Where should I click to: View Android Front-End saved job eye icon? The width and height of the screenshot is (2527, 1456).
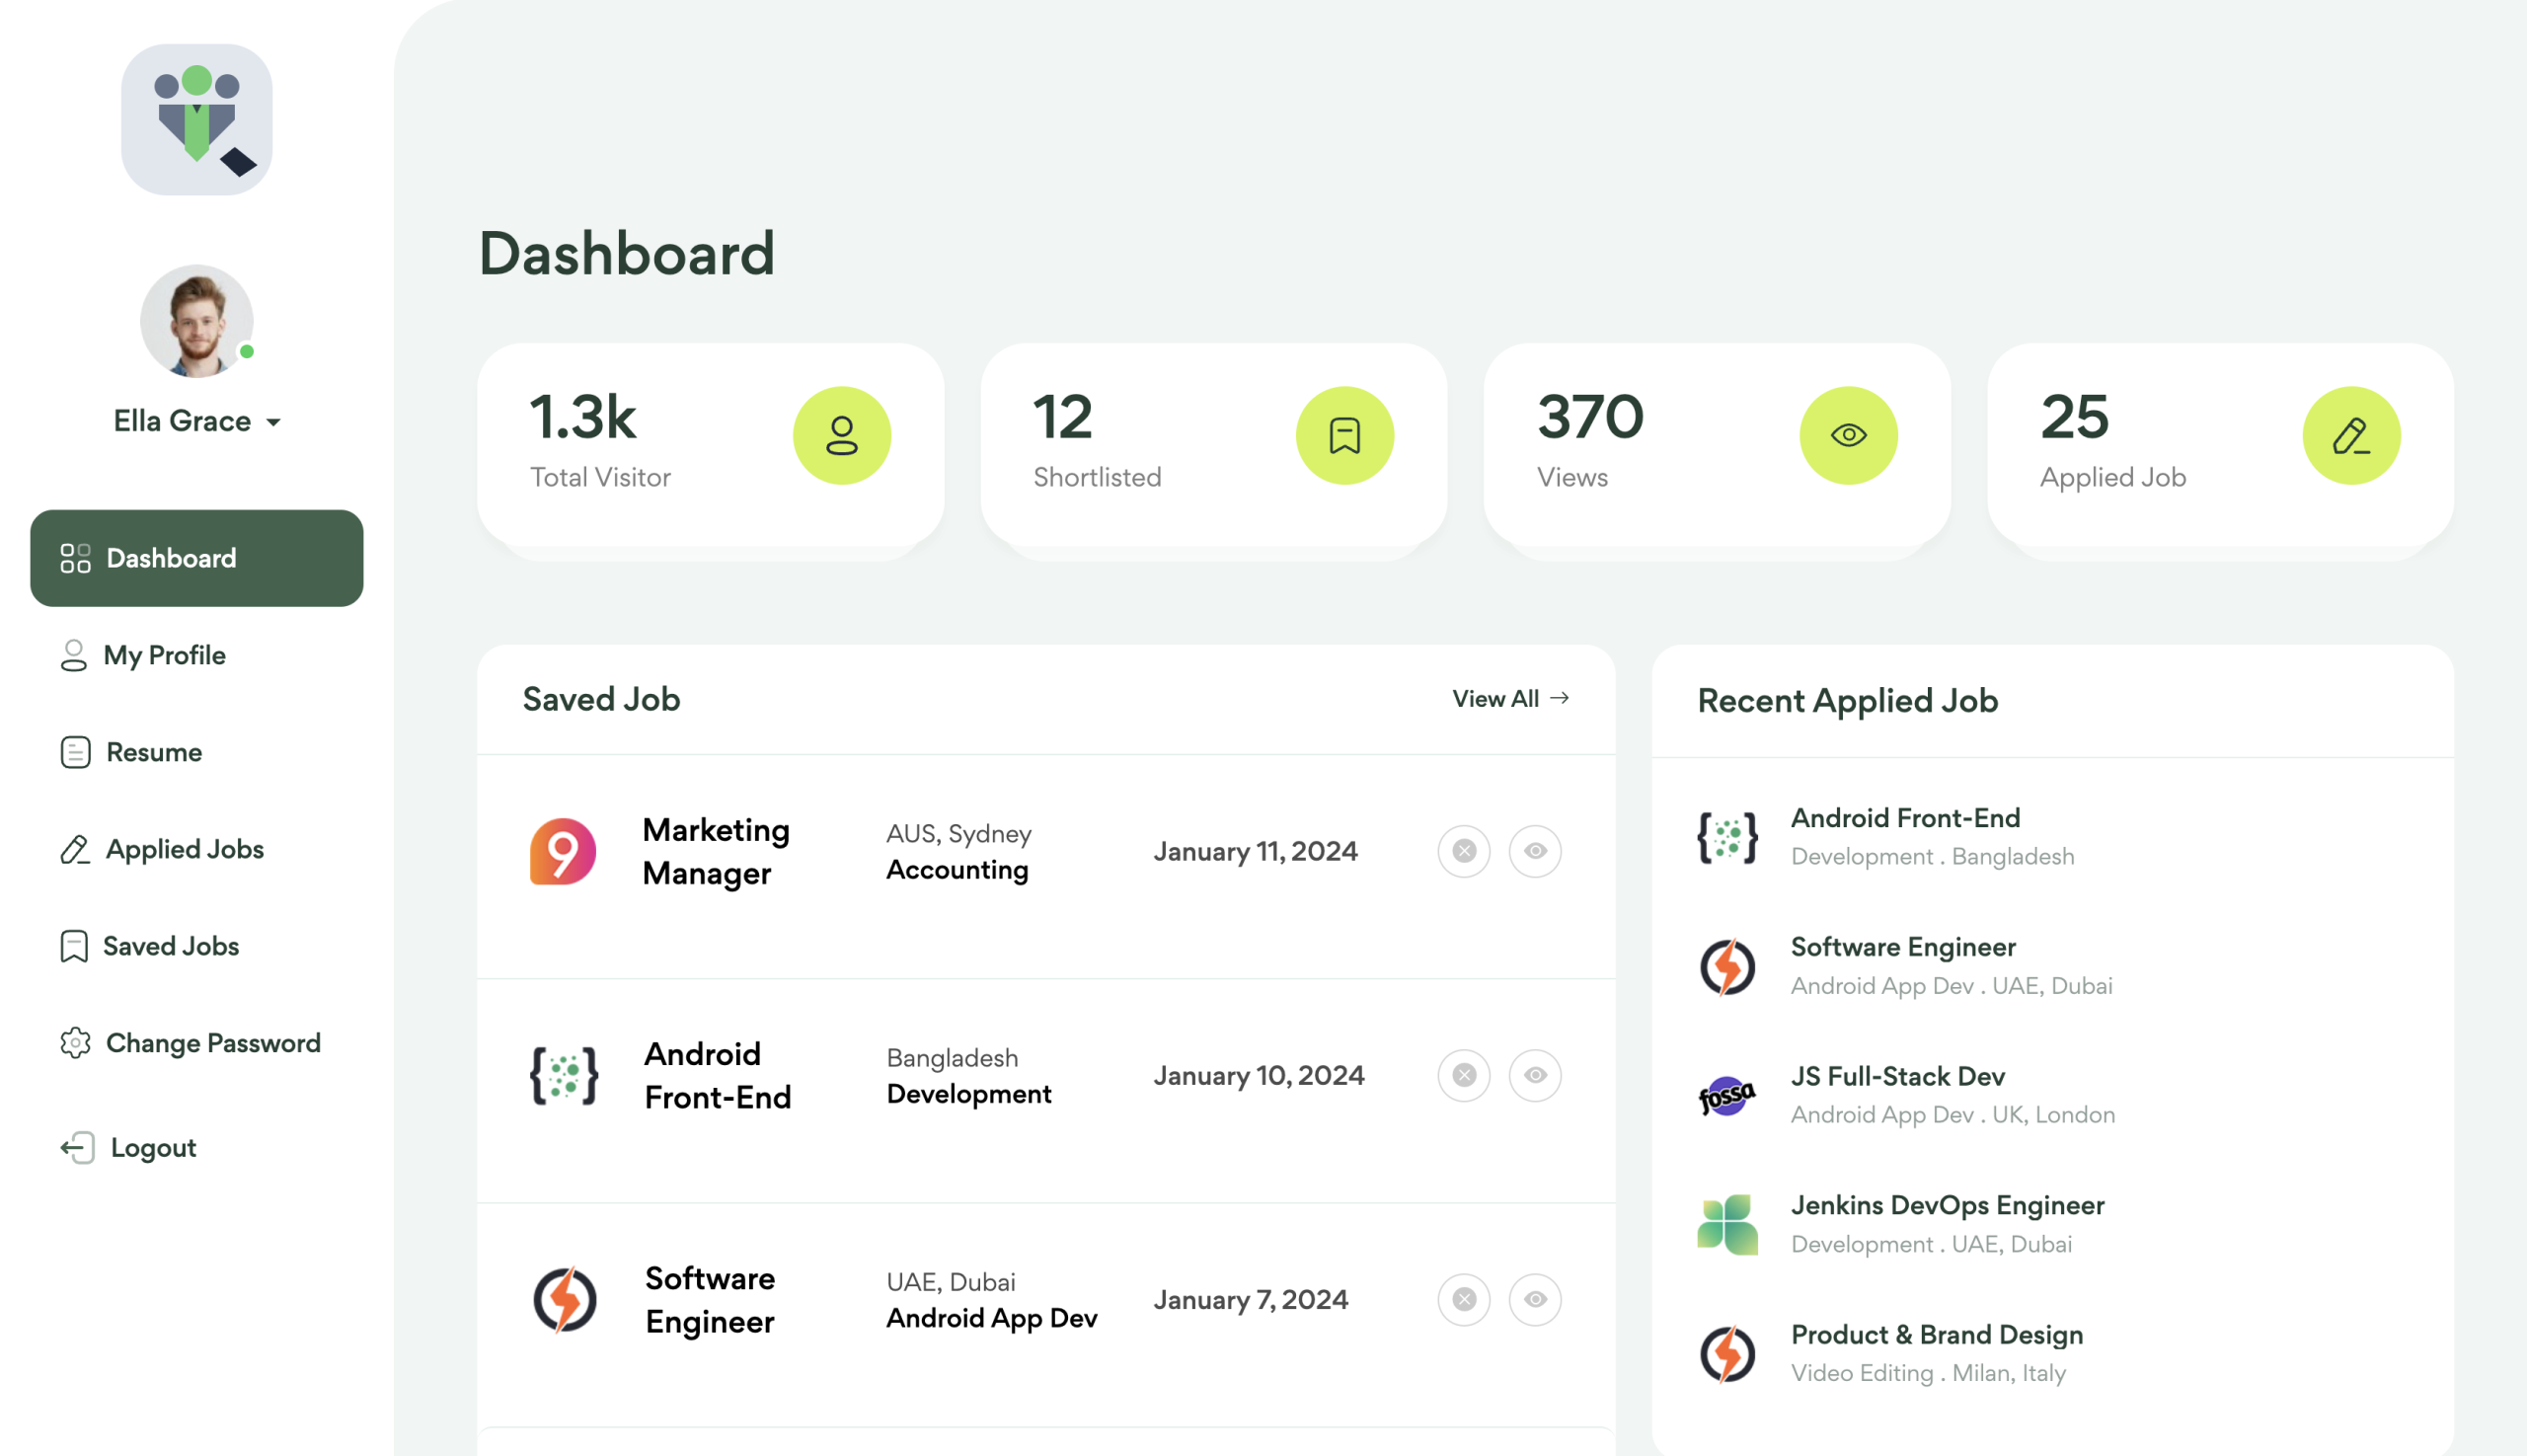(1535, 1075)
